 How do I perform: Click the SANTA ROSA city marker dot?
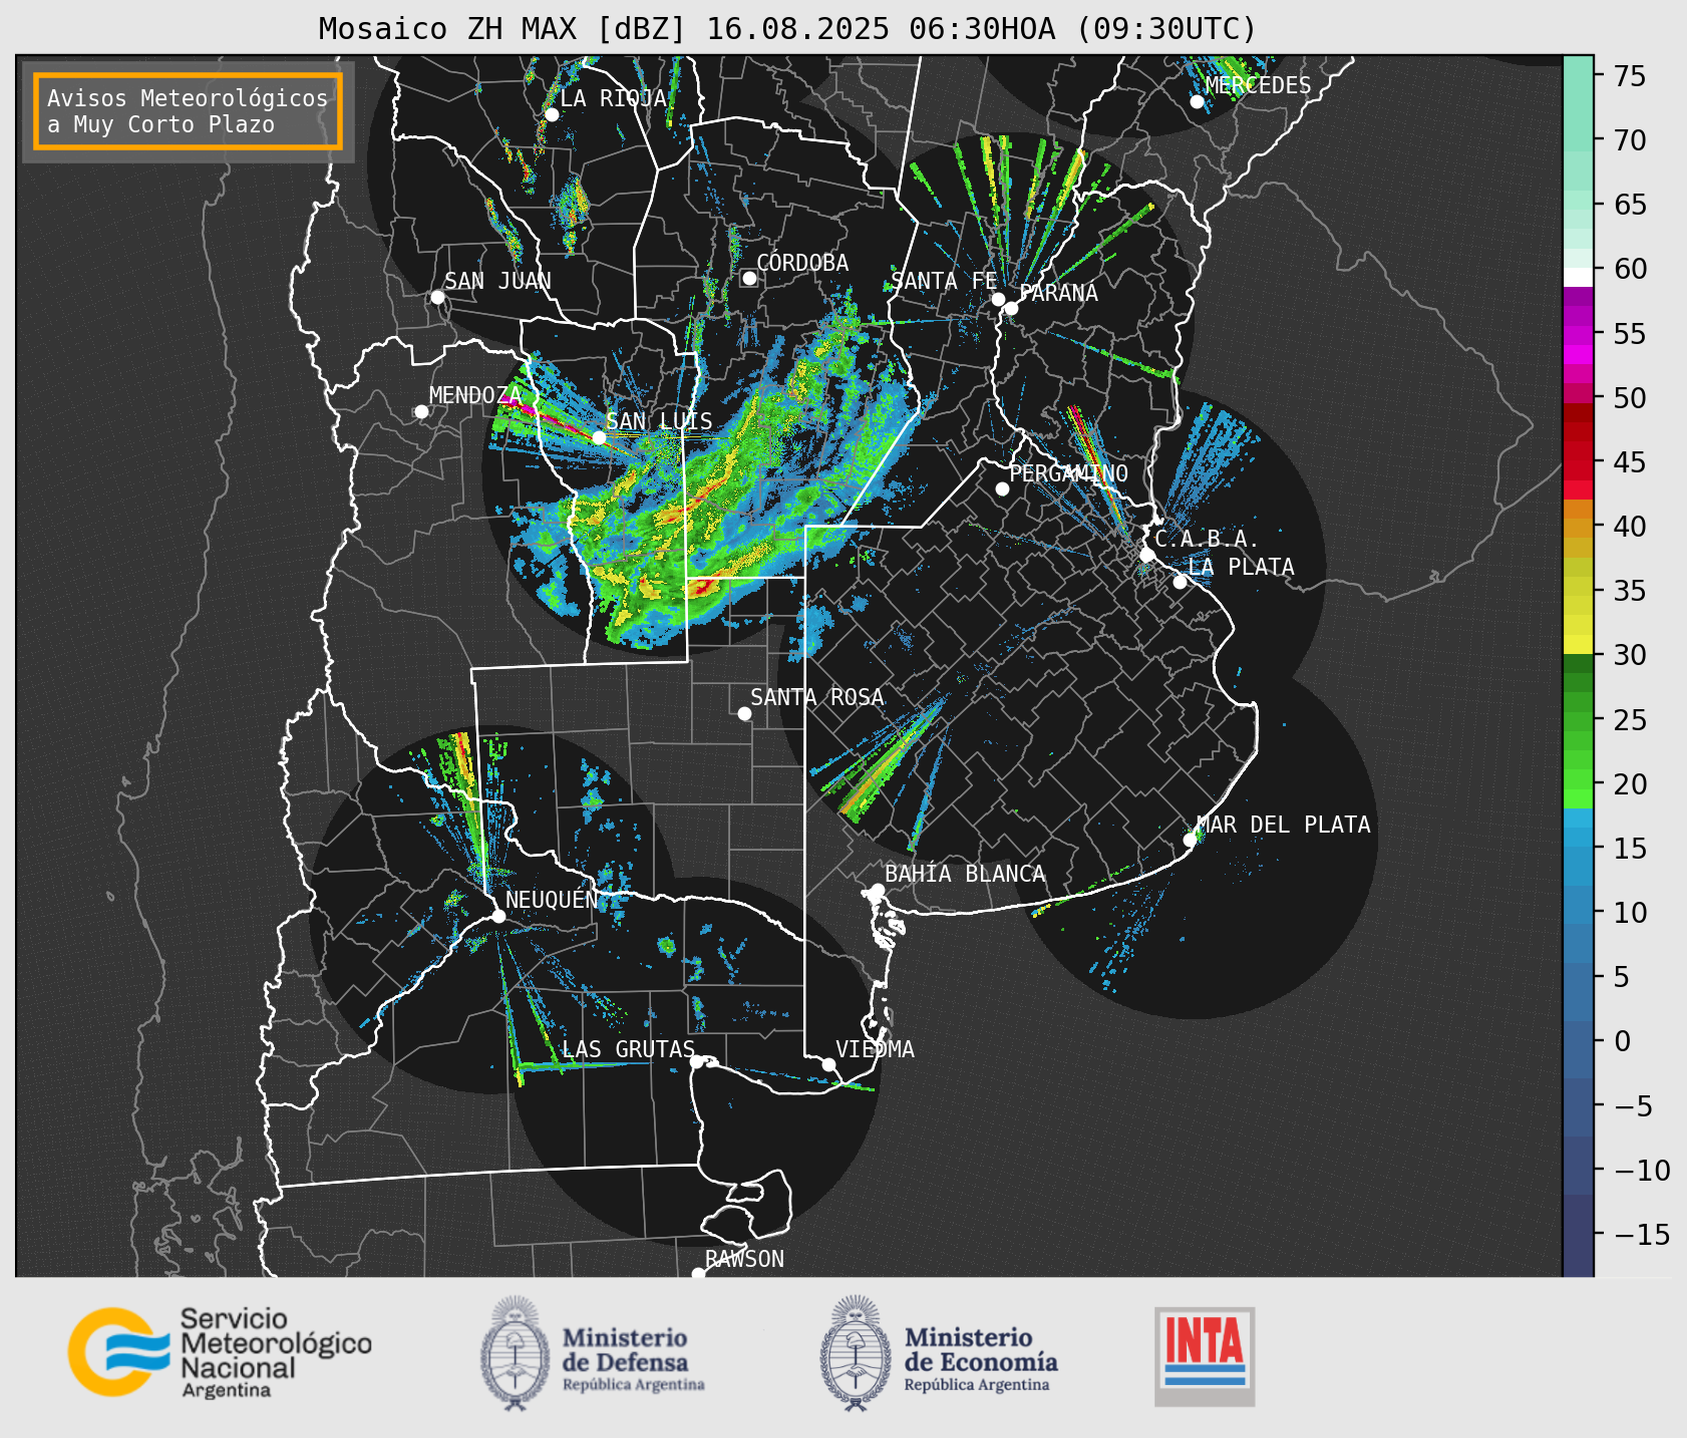[x=744, y=713]
